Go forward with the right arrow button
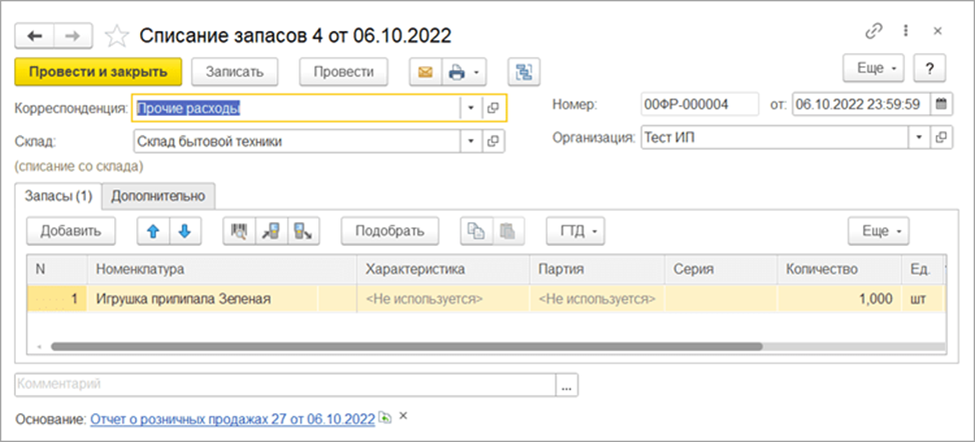The height and width of the screenshot is (442, 975). pos(73,36)
